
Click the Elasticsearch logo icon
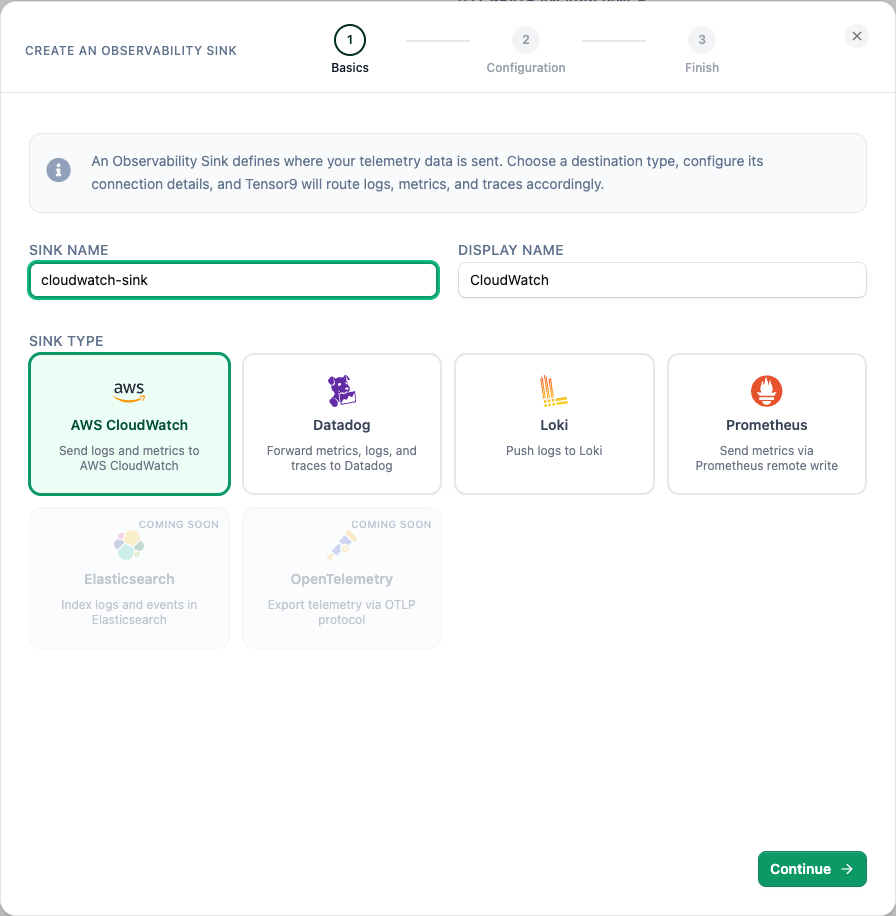click(x=129, y=545)
